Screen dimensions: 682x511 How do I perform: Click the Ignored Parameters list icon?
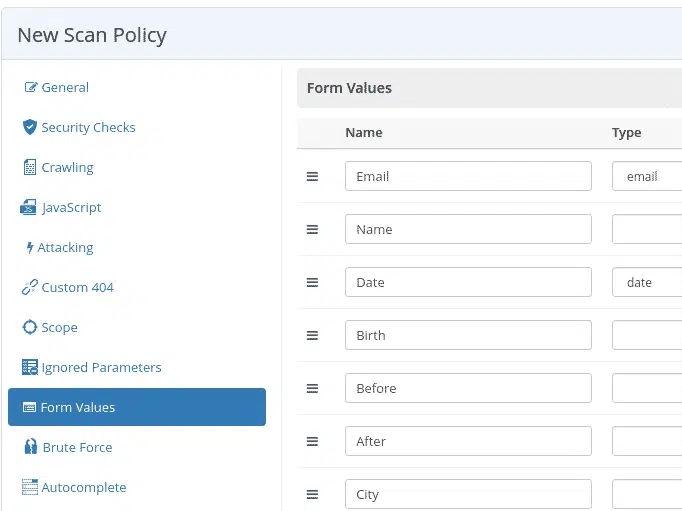pos(30,367)
